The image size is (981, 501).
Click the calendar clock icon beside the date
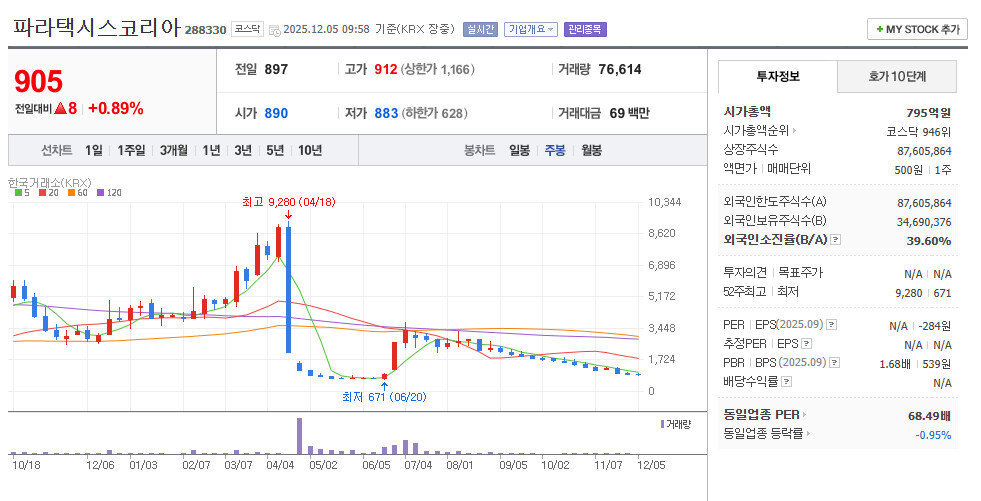tap(274, 30)
